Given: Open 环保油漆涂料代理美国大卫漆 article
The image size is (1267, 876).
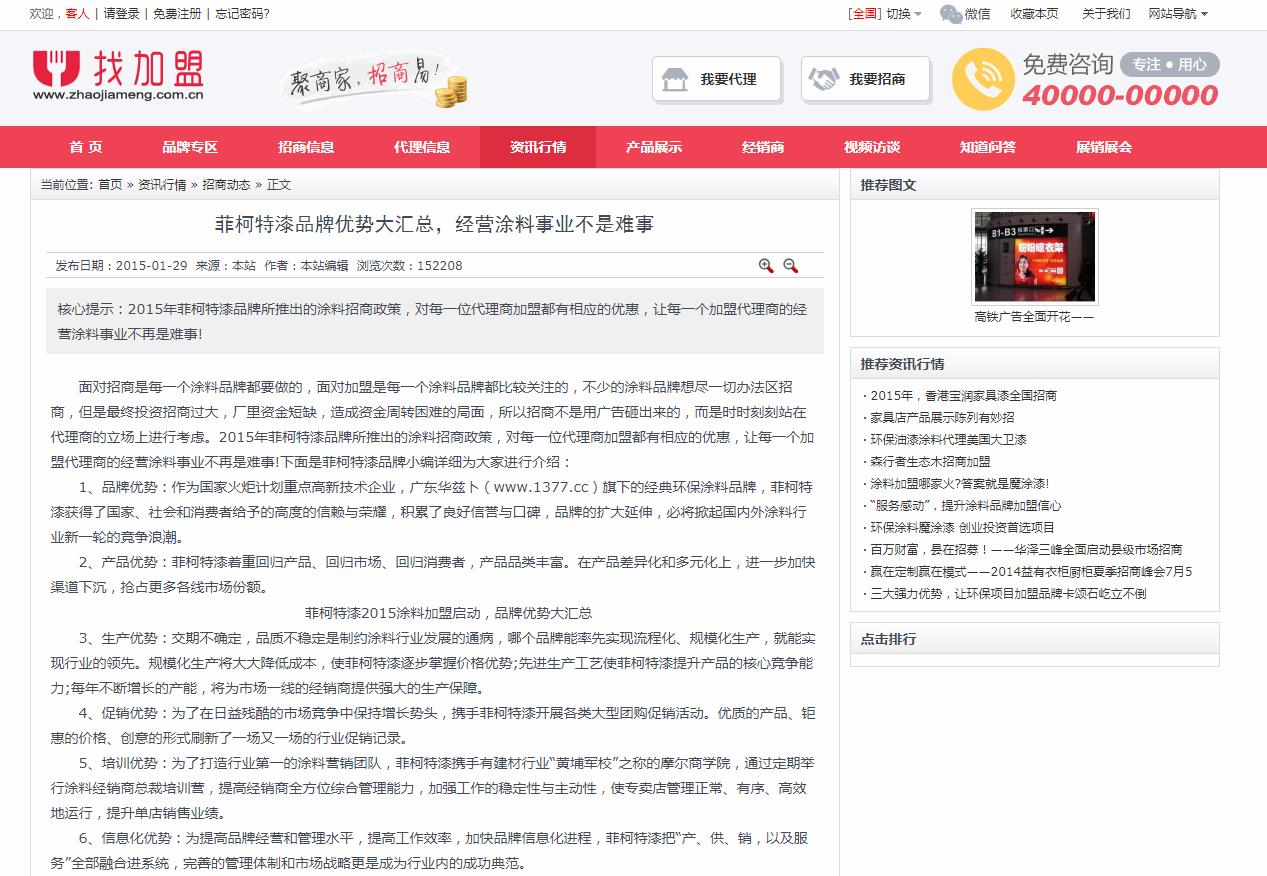Looking at the screenshot, I should coord(948,440).
